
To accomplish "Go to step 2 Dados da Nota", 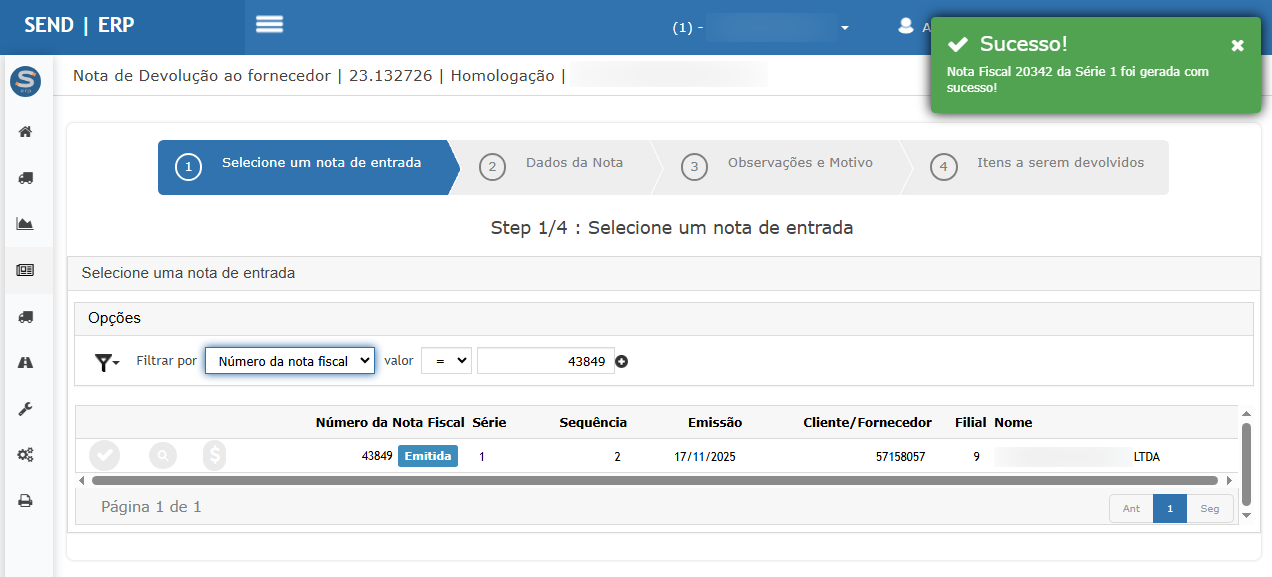I will click(x=555, y=165).
